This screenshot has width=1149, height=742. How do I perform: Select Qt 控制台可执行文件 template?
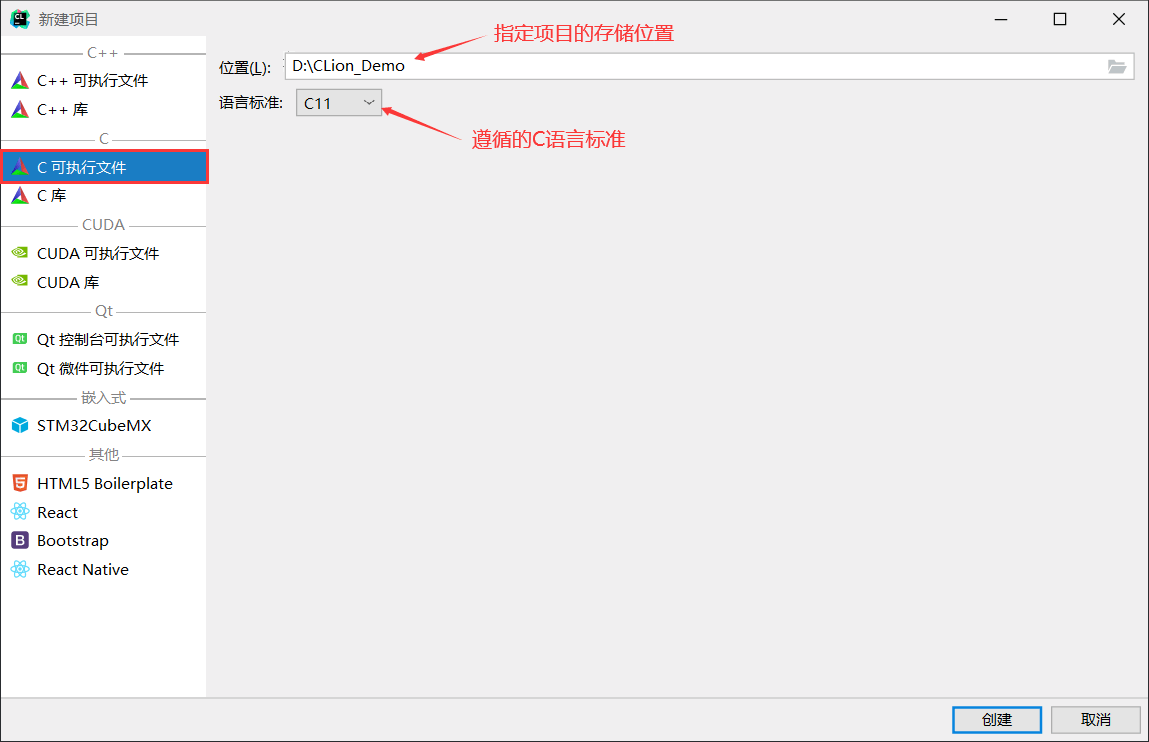tap(104, 339)
